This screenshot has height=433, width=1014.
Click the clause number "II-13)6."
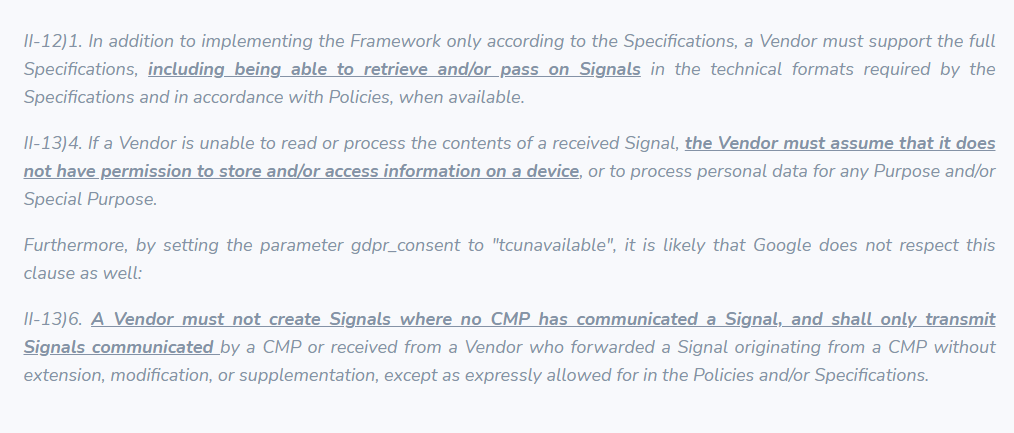click(53, 319)
